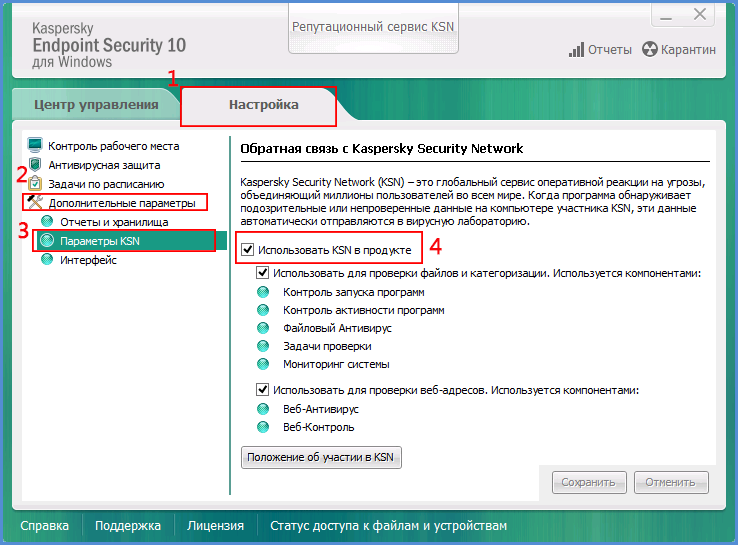Expand Антивирусная защита in the sidebar
Screen dimensions: 738x545
[104, 165]
